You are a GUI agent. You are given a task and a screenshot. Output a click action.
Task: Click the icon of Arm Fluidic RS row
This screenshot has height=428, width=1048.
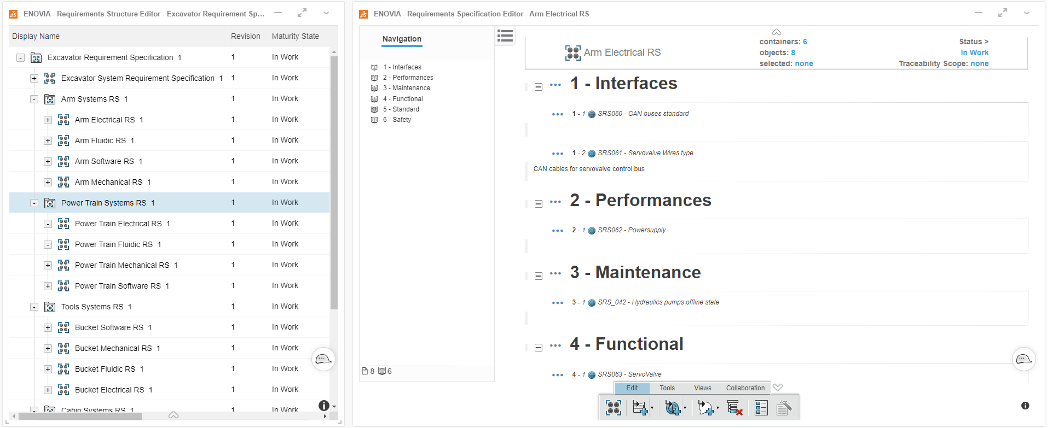pos(63,140)
